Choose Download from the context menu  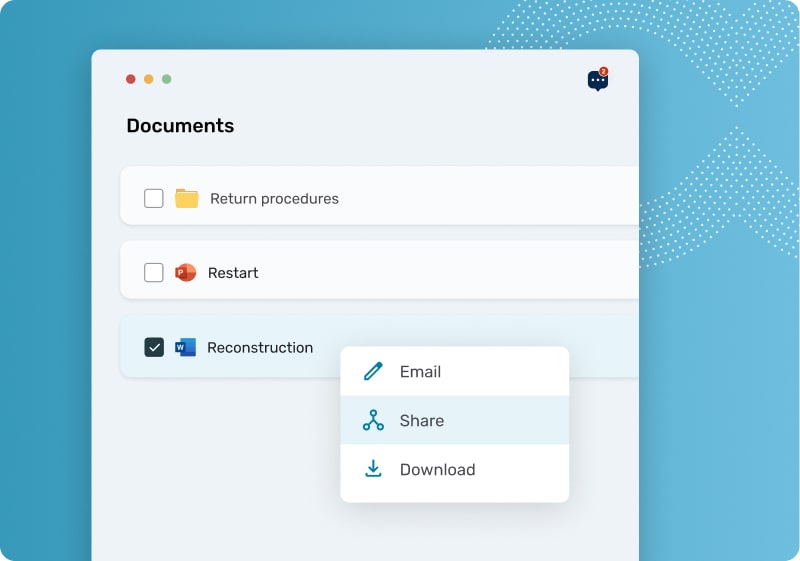tap(455, 469)
